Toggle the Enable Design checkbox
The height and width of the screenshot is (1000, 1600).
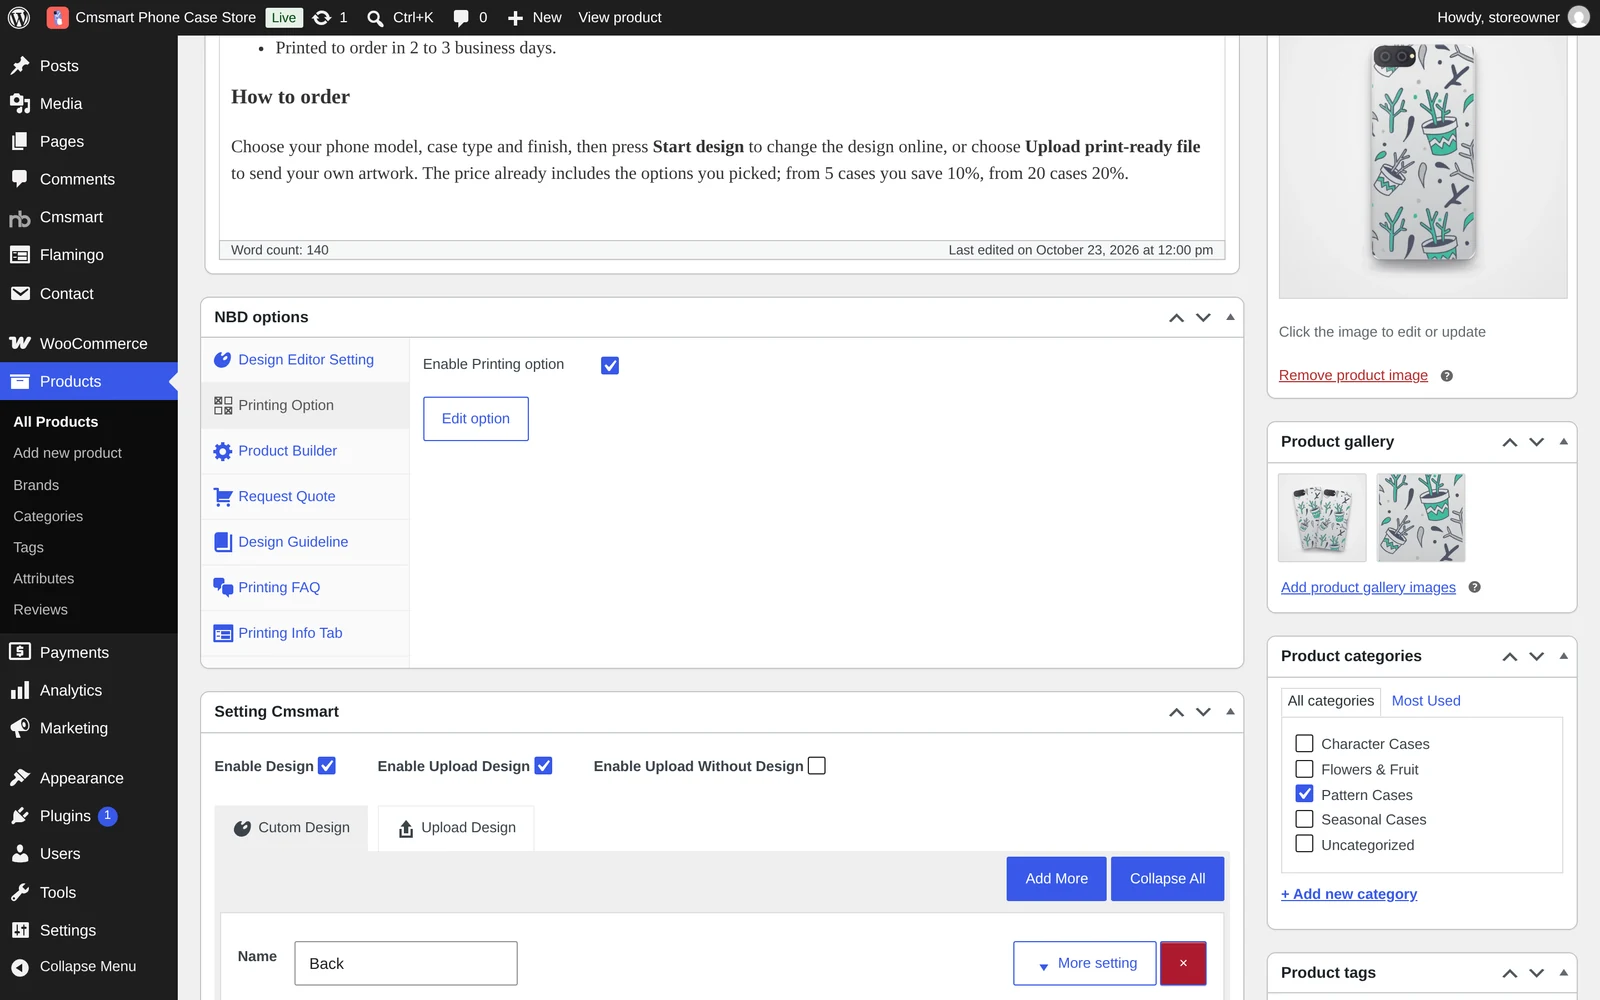(x=327, y=766)
